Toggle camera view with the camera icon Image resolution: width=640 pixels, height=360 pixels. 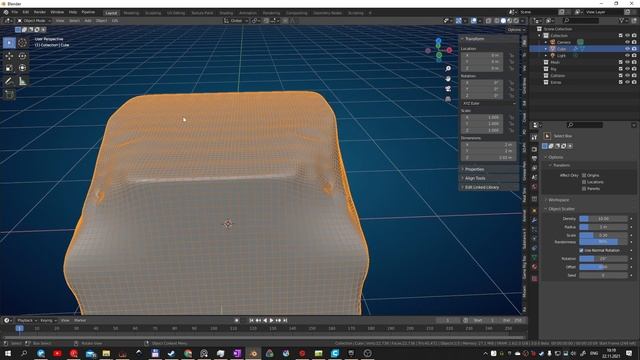tap(448, 89)
